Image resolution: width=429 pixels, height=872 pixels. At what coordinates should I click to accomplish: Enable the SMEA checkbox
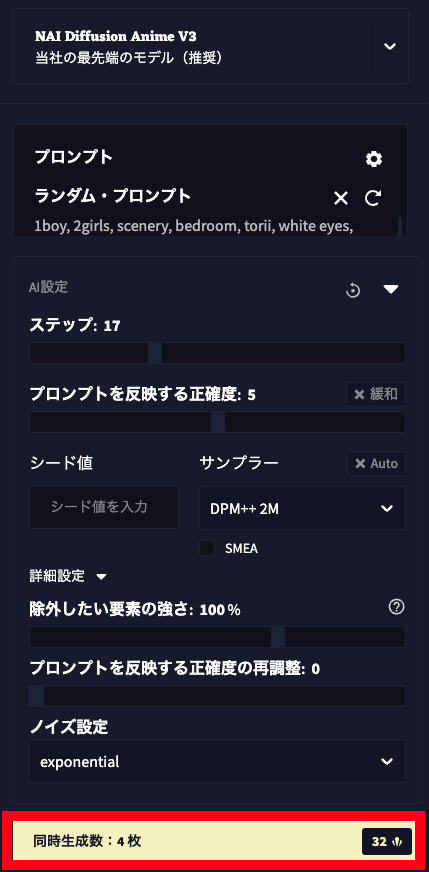tap(207, 548)
